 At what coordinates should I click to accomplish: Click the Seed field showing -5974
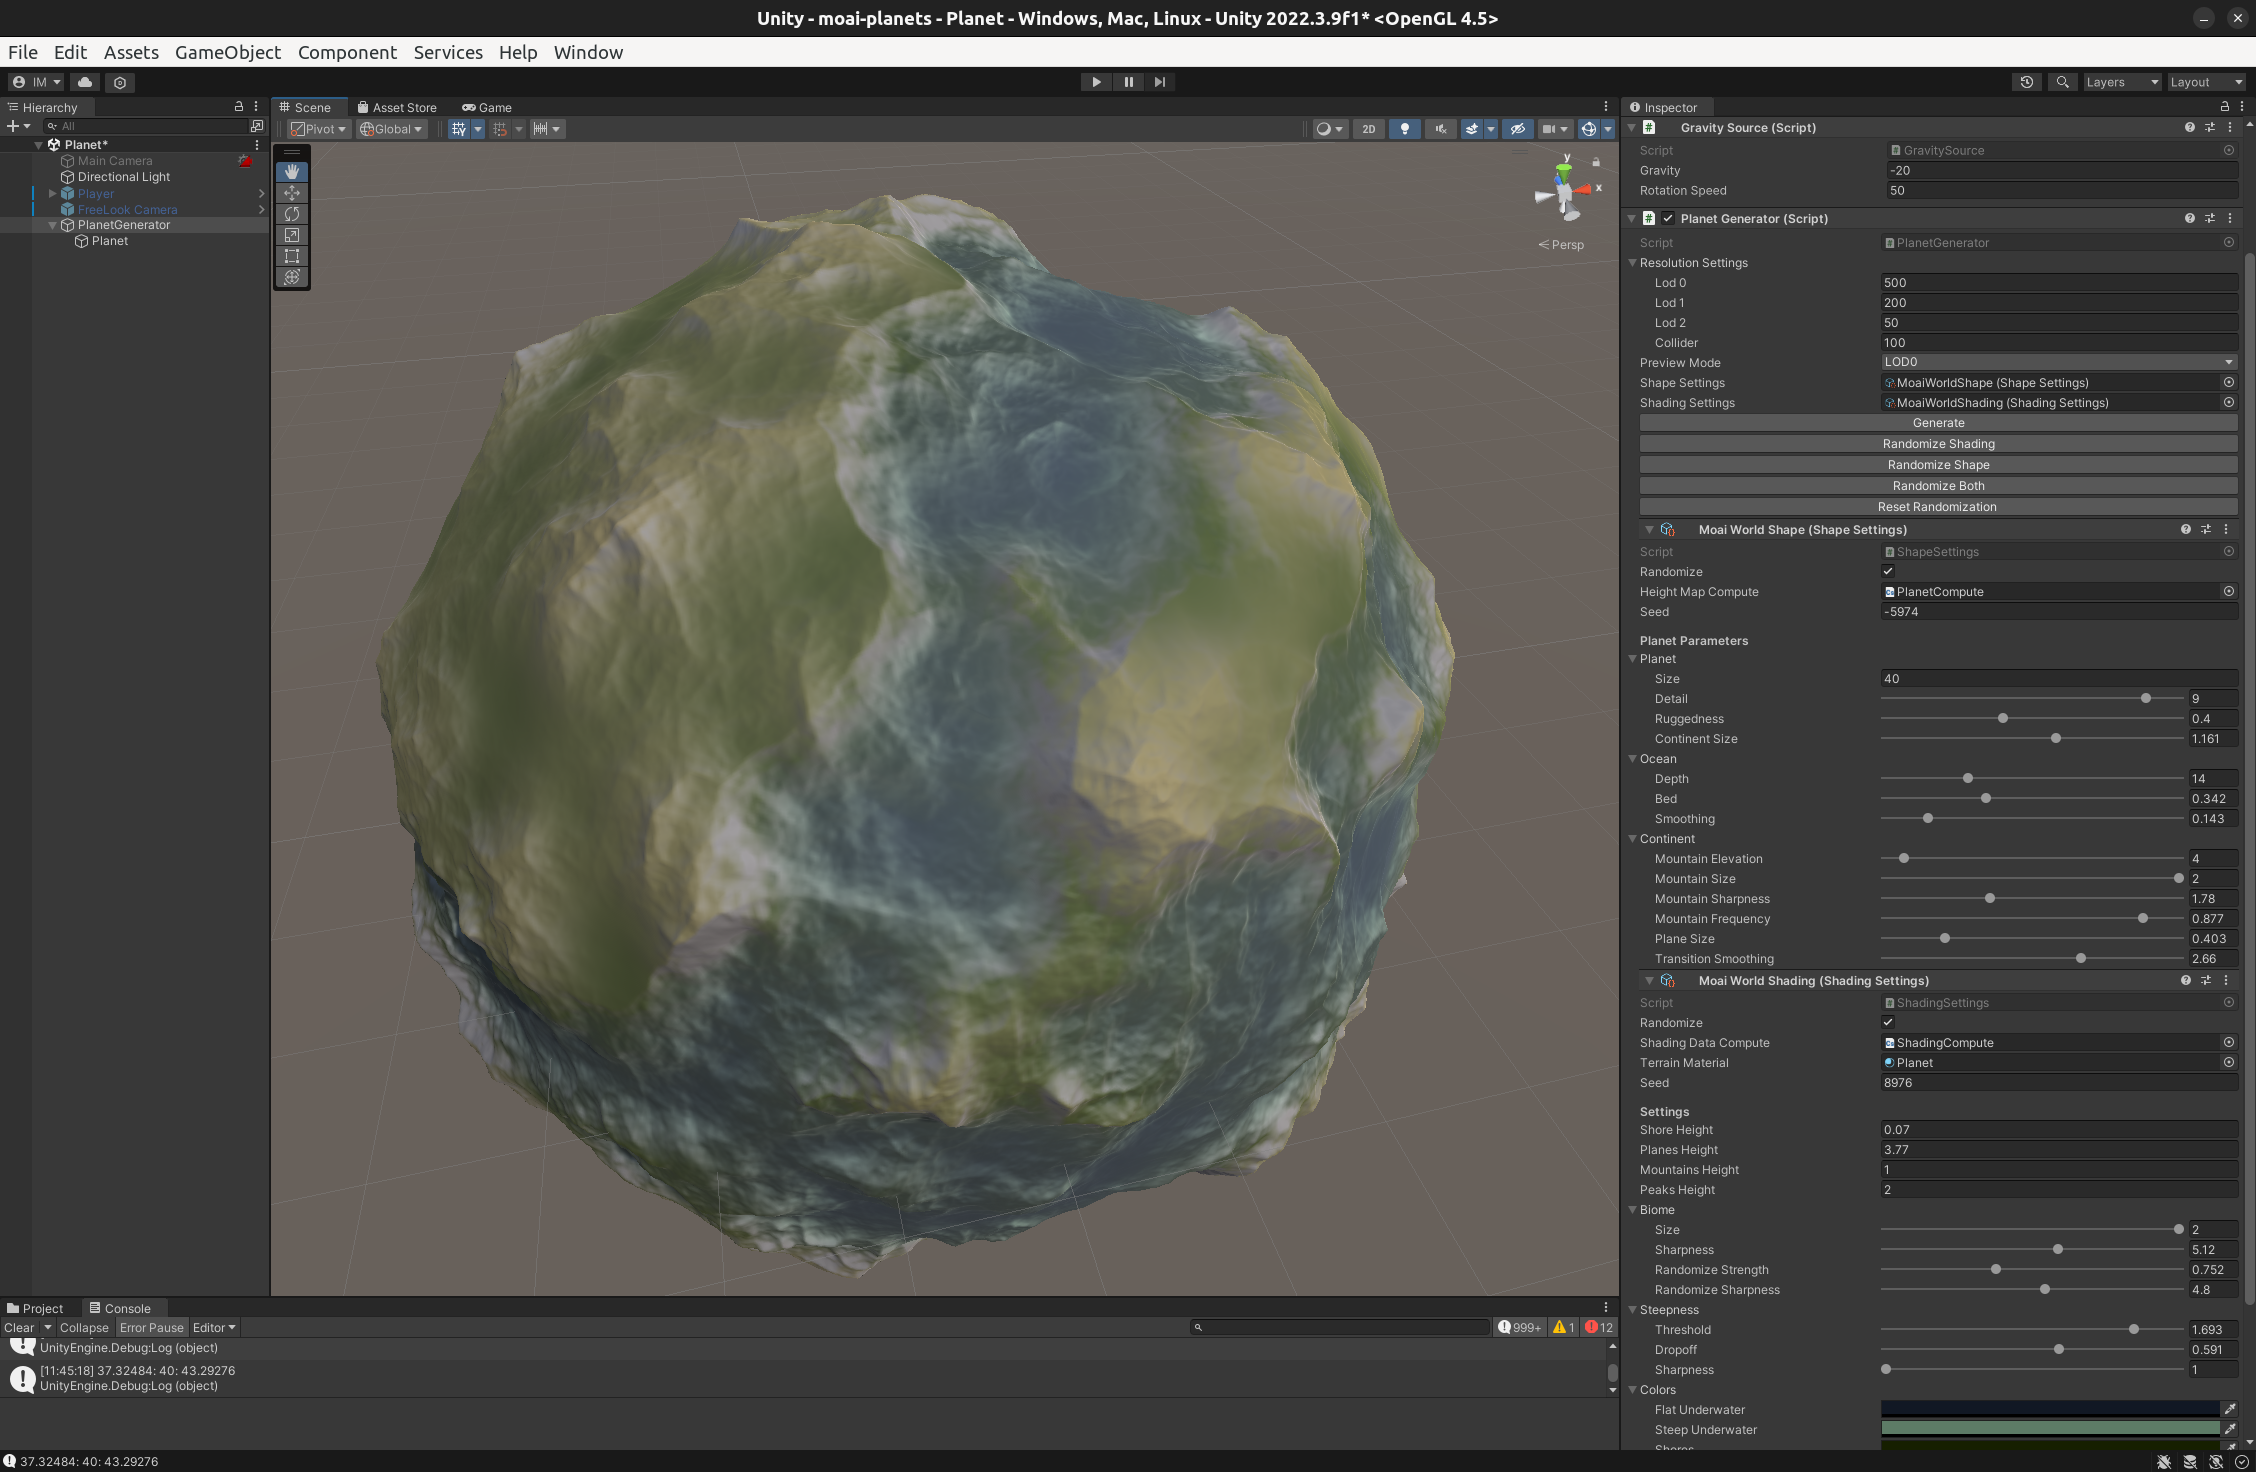coord(2058,611)
